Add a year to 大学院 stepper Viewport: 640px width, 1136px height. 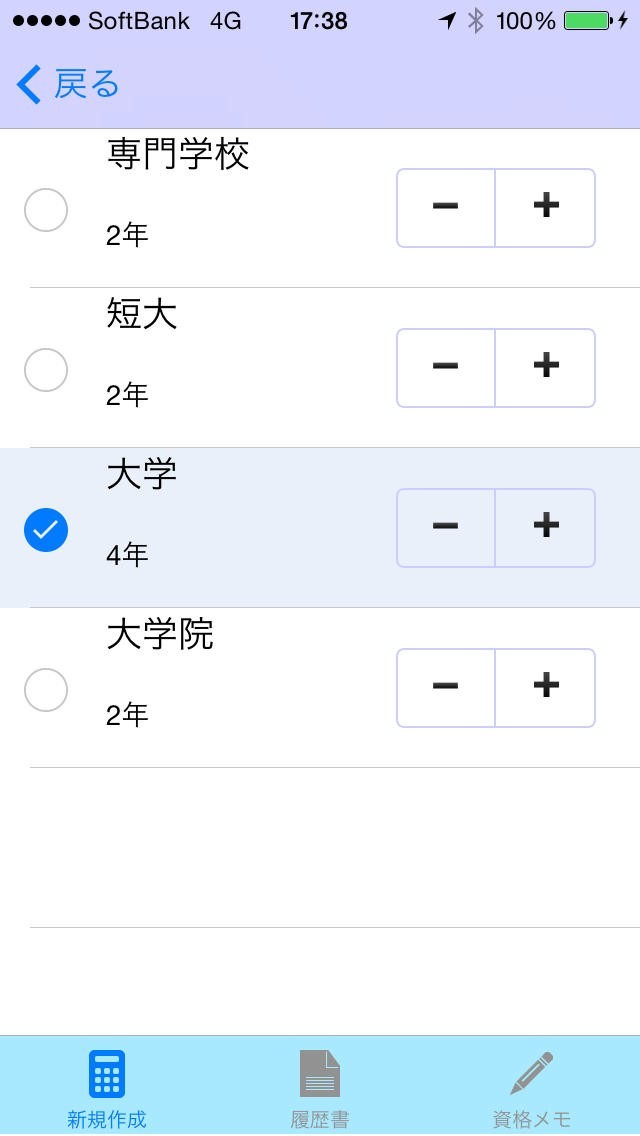(x=546, y=687)
